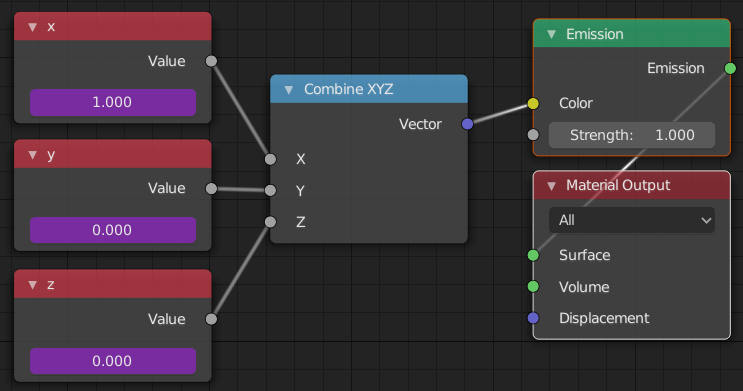Click the x node value field 1.000
The height and width of the screenshot is (391, 743).
coord(113,102)
